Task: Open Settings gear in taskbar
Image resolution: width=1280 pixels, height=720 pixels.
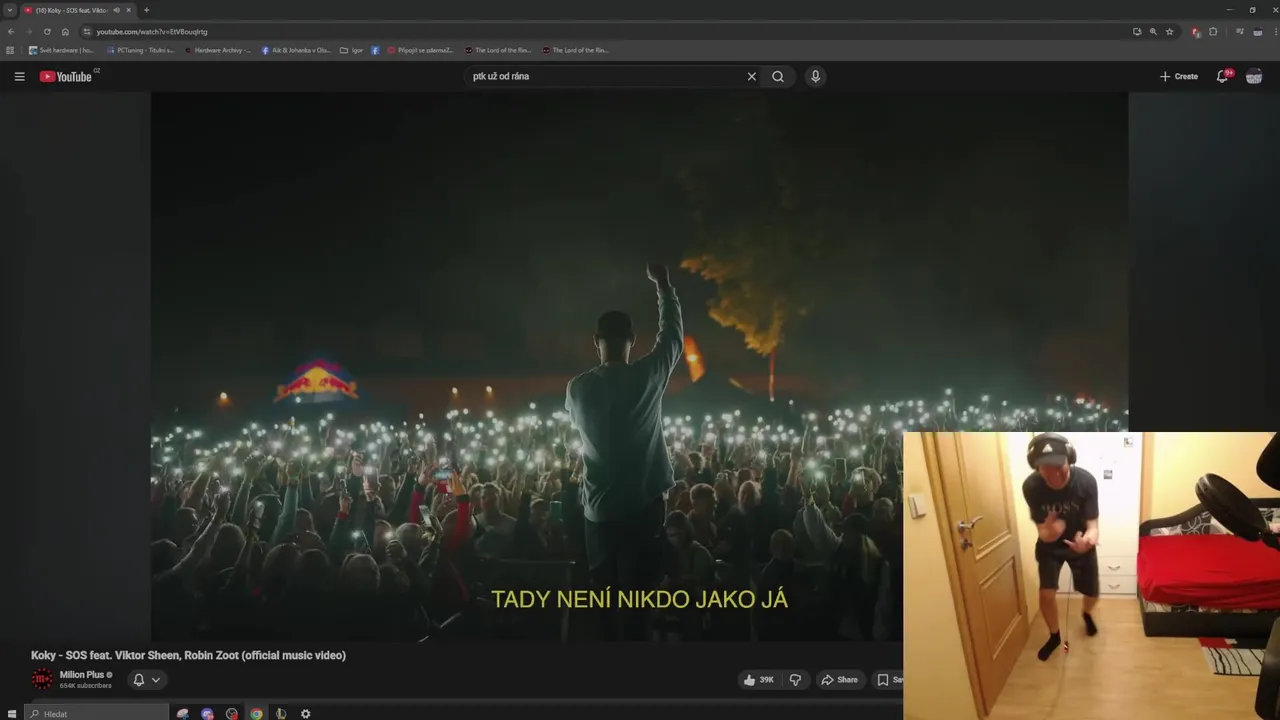Action: 305,713
